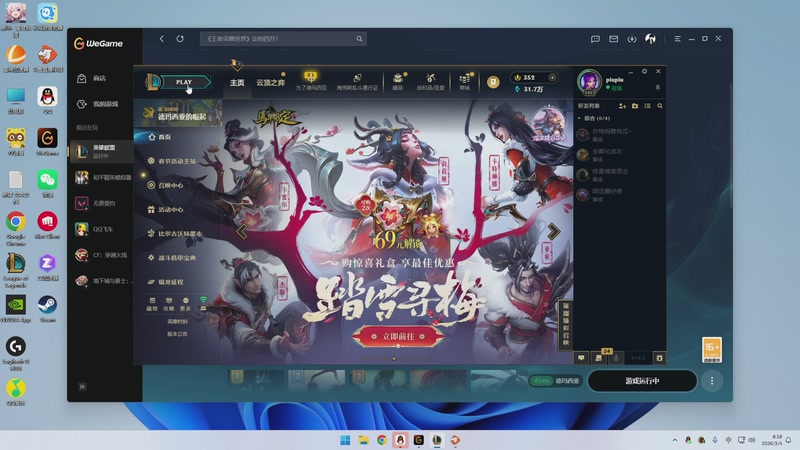800x450 pixels.
Task: Collapse the WeGame sidebar with bottom arrow
Action: [x=82, y=387]
